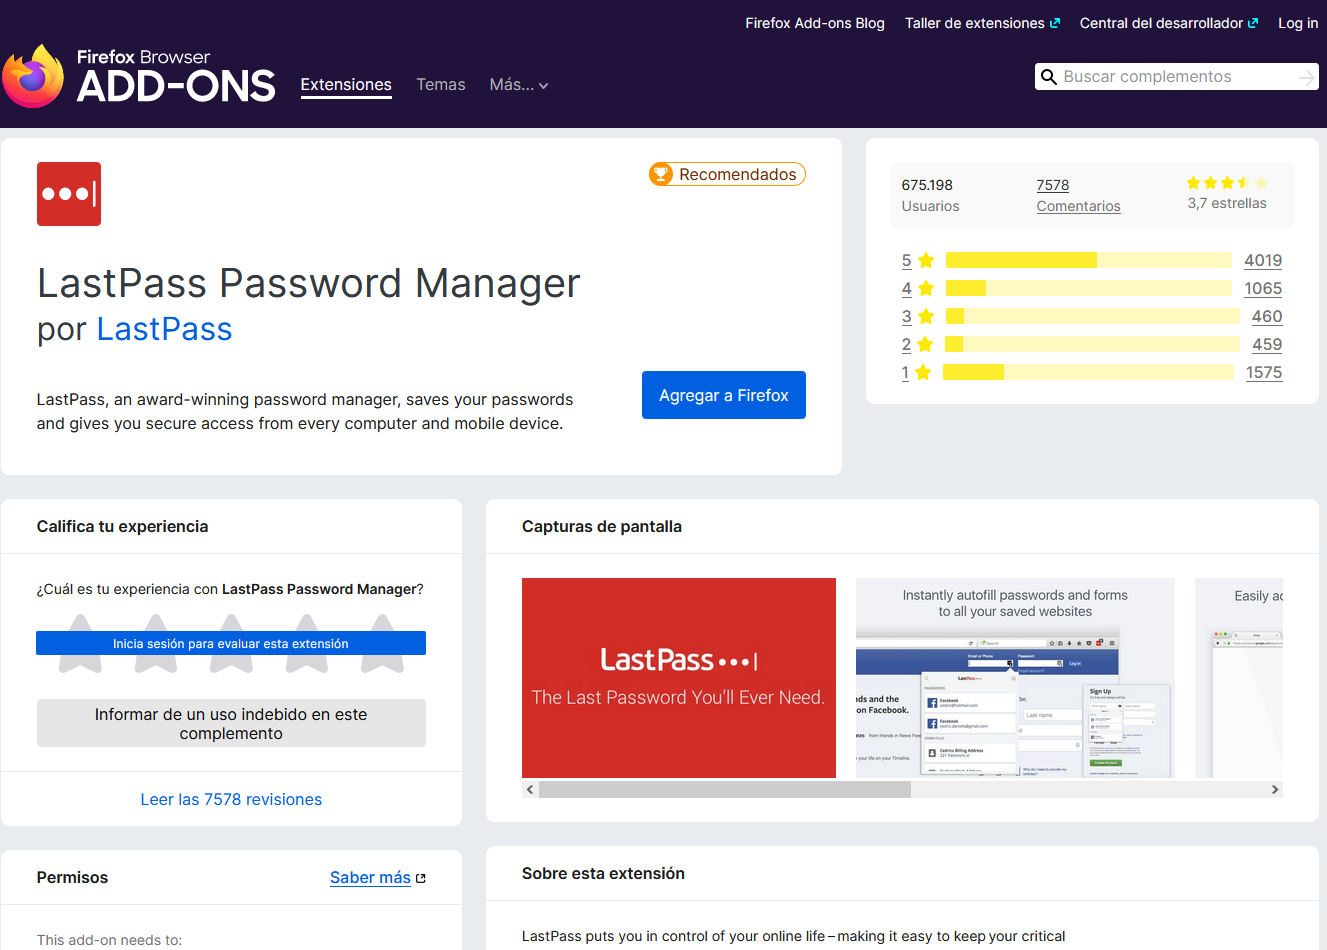This screenshot has width=1327, height=950.
Task: Click the 1575 one-star count
Action: click(x=1264, y=372)
